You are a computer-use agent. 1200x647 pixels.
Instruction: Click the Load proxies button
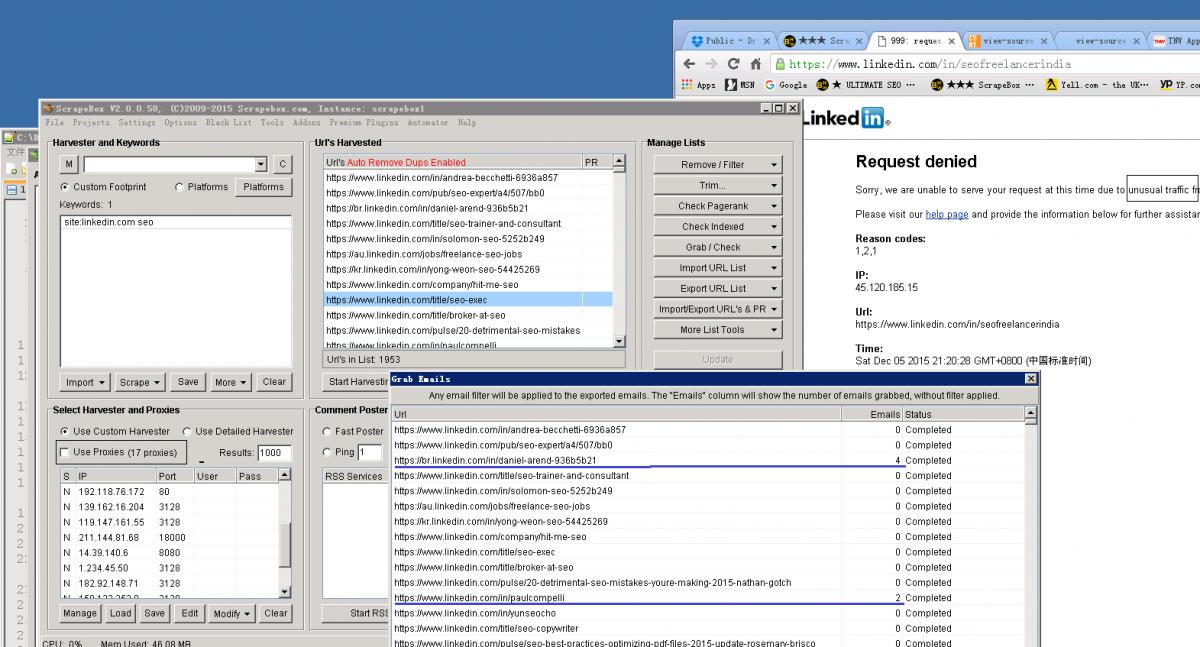click(x=121, y=613)
